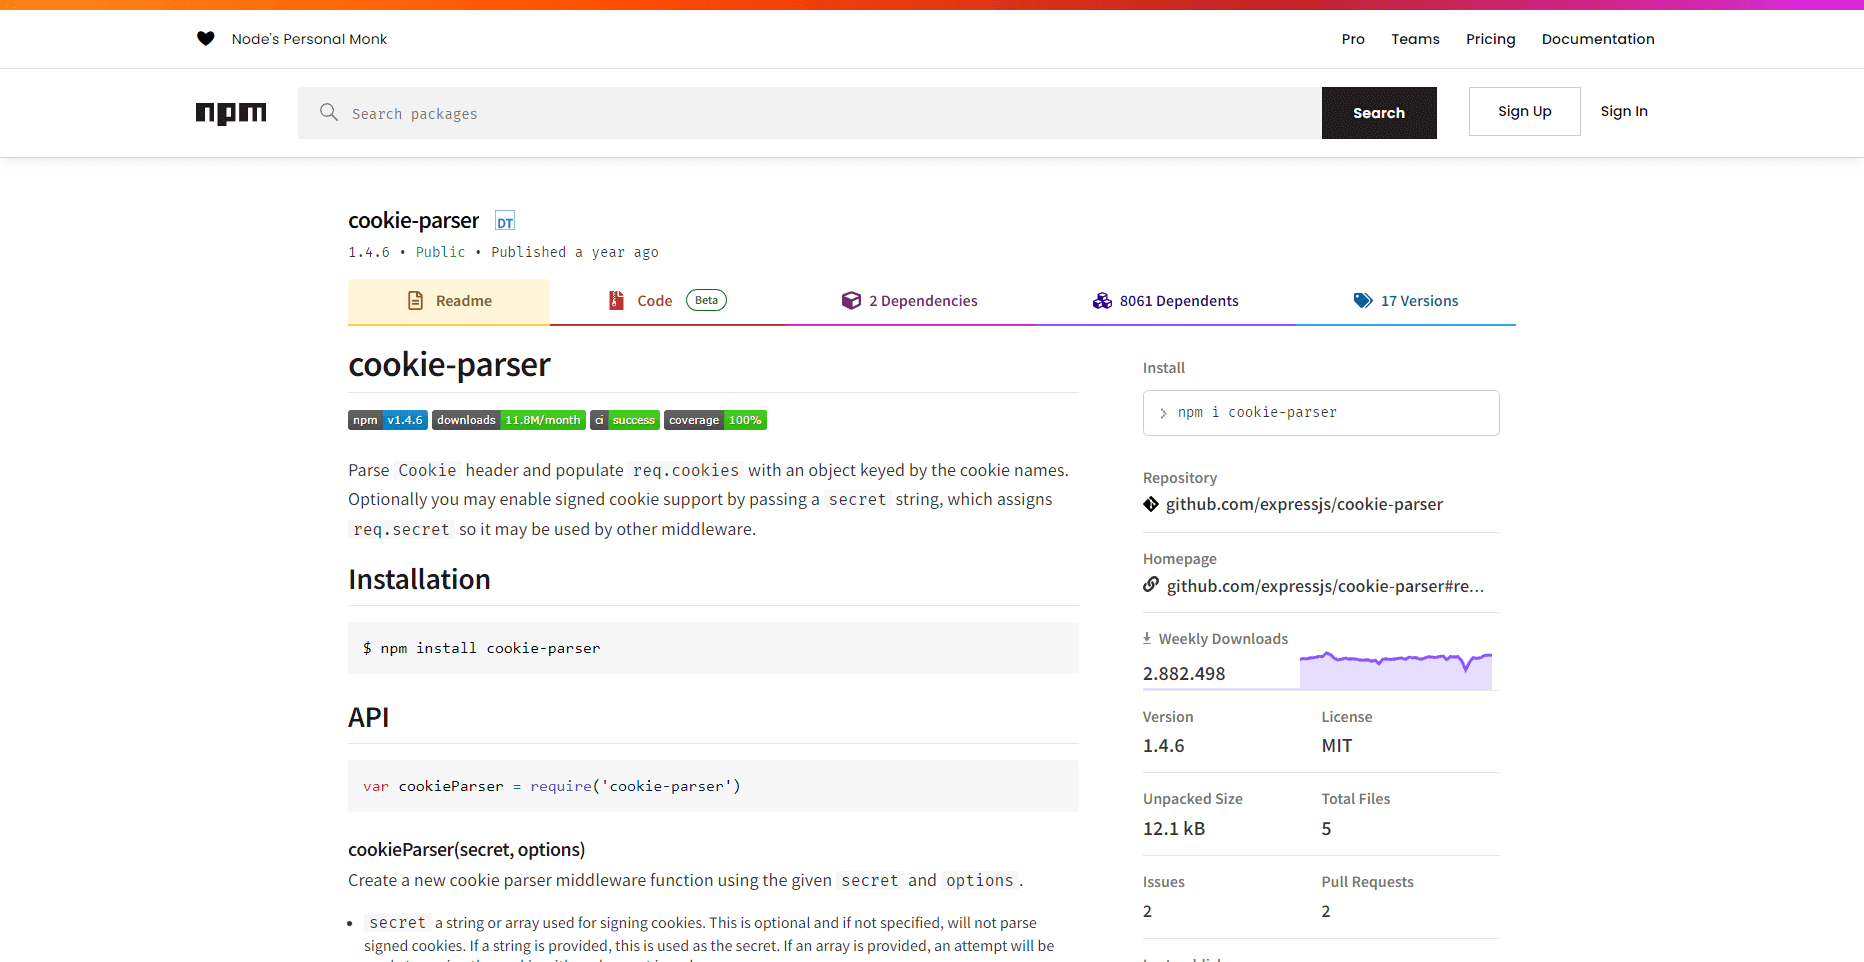Click the Code tab file icon
Image resolution: width=1864 pixels, height=962 pixels.
tap(617, 301)
